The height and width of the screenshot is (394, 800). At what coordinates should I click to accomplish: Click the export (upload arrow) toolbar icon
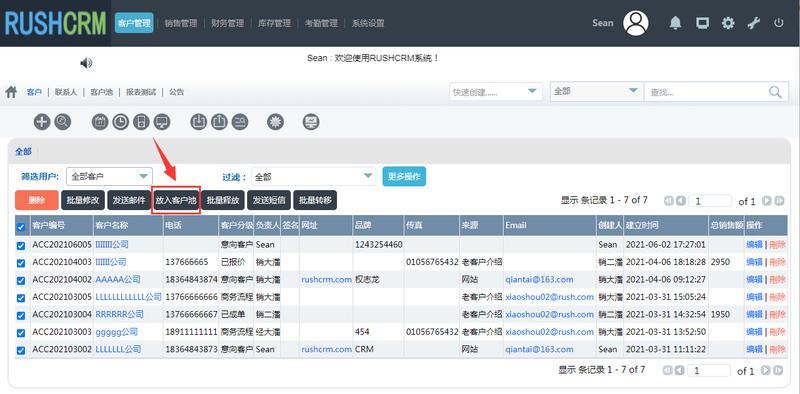coord(219,122)
